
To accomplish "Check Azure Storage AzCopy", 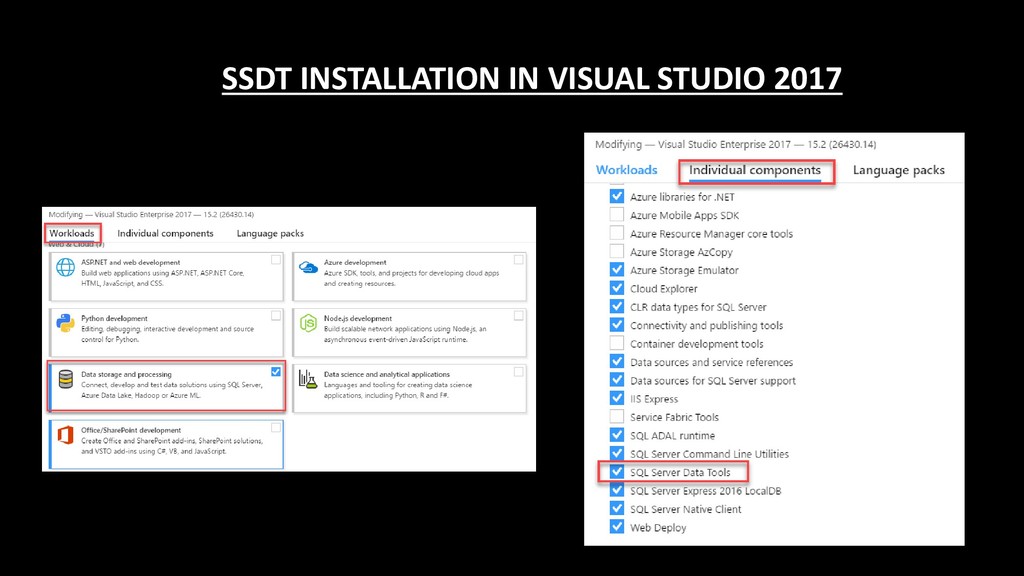I will point(616,251).
